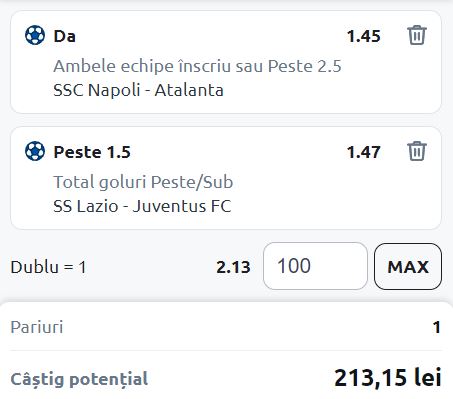Click the 1.47 odds value
This screenshot has width=453, height=399.
tap(363, 152)
